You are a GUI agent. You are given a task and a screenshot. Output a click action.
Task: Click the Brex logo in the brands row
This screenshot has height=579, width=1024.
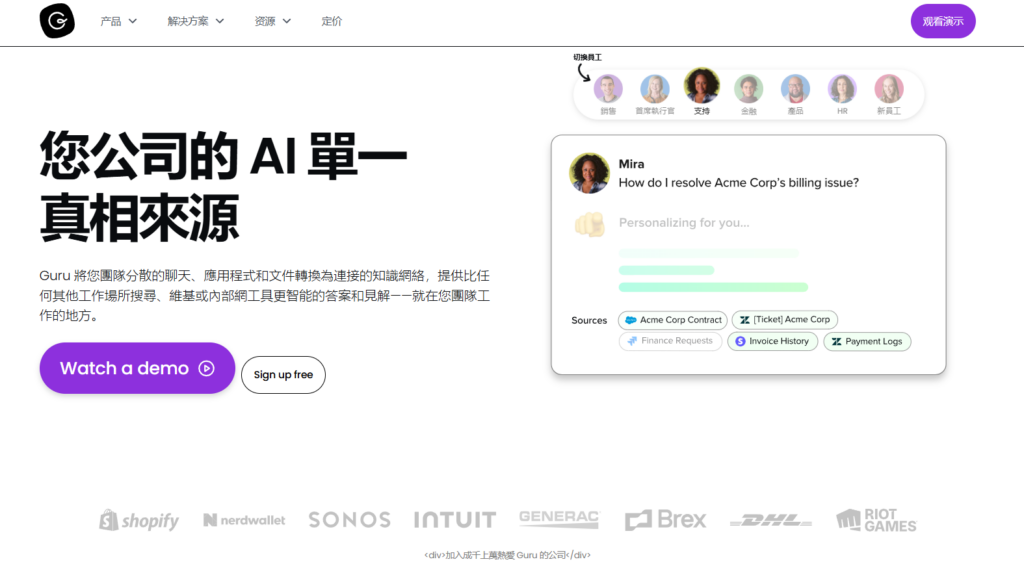[x=664, y=519]
